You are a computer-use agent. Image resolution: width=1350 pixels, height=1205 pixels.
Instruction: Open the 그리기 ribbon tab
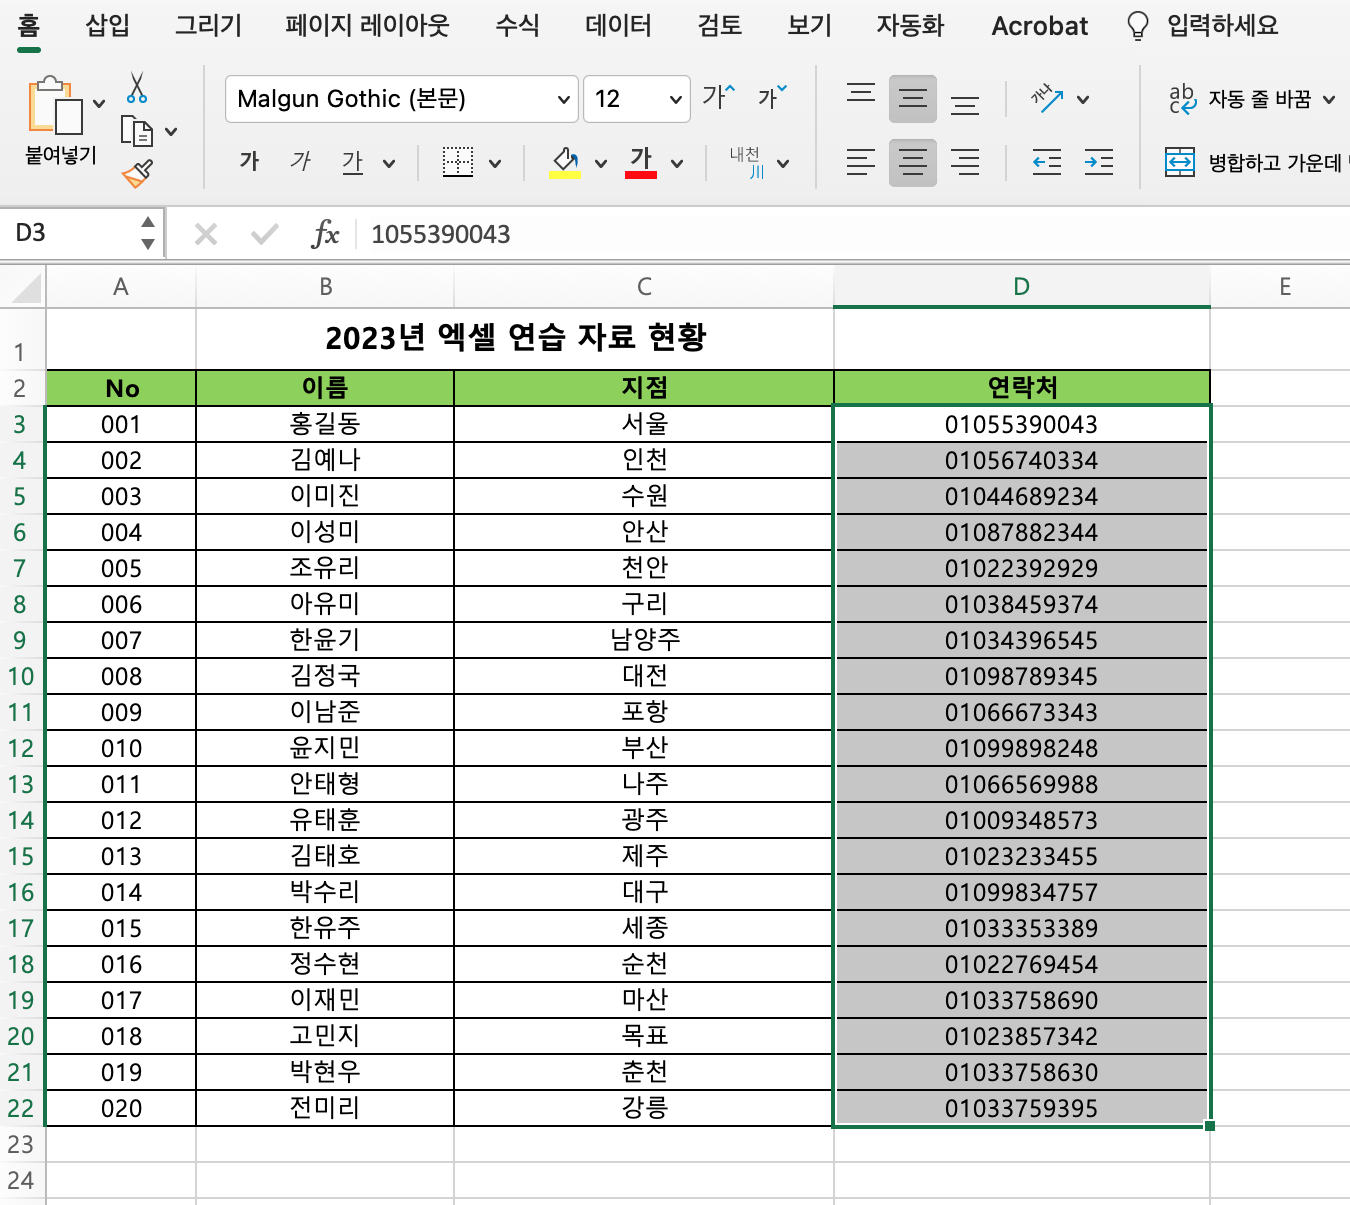click(208, 26)
